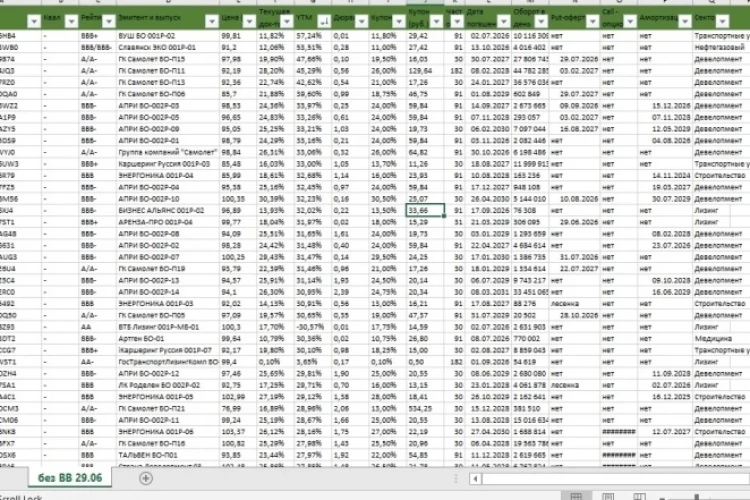750x500 pixels.
Task: Click the horizontal scrollbar track
Action: (x=615, y=478)
